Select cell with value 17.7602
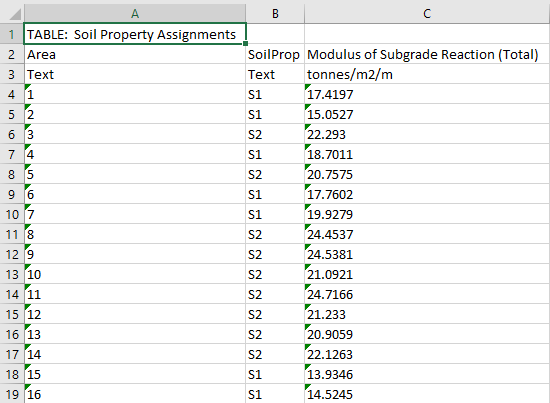The height and width of the screenshot is (403, 550). point(427,194)
